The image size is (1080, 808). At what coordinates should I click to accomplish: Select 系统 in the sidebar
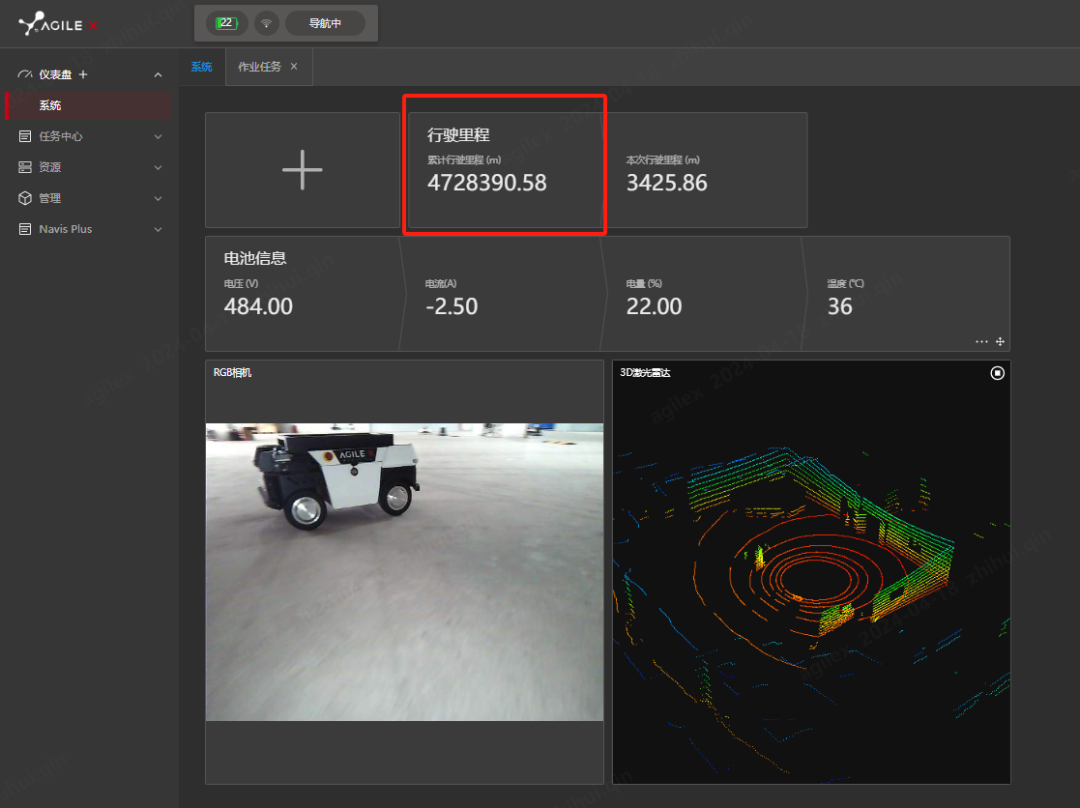click(x=50, y=105)
